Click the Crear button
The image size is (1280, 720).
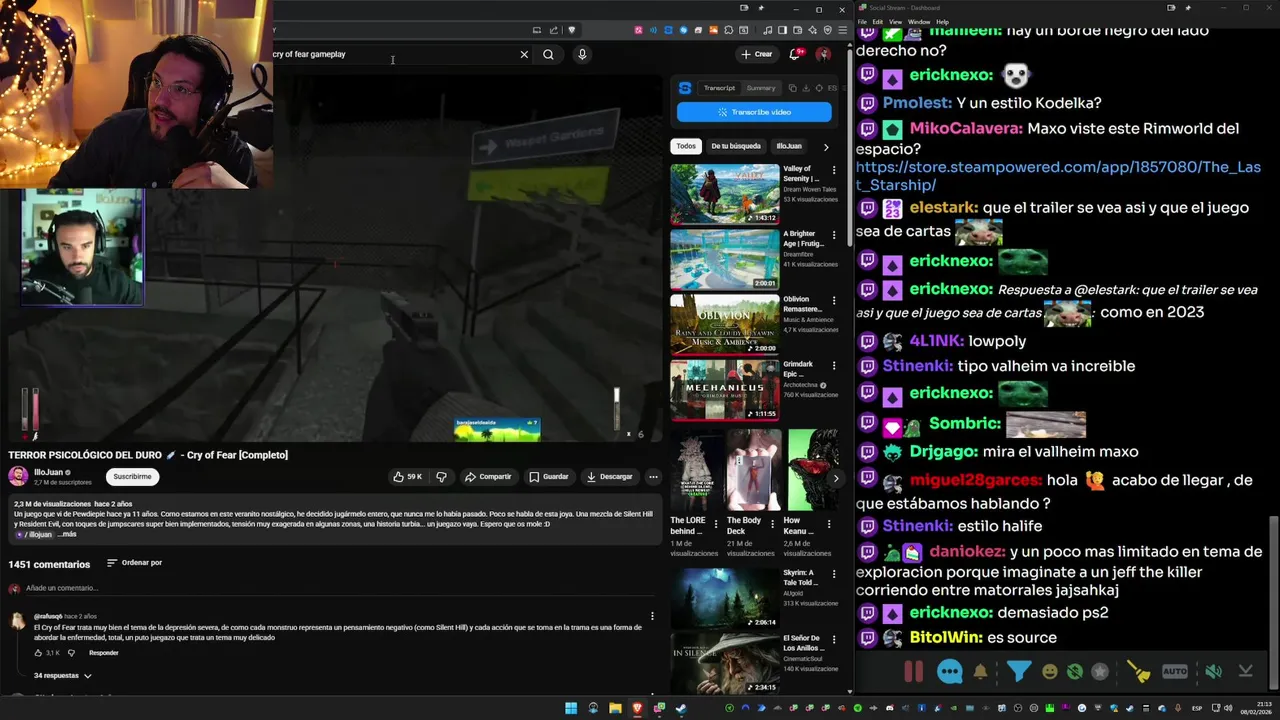tap(757, 54)
